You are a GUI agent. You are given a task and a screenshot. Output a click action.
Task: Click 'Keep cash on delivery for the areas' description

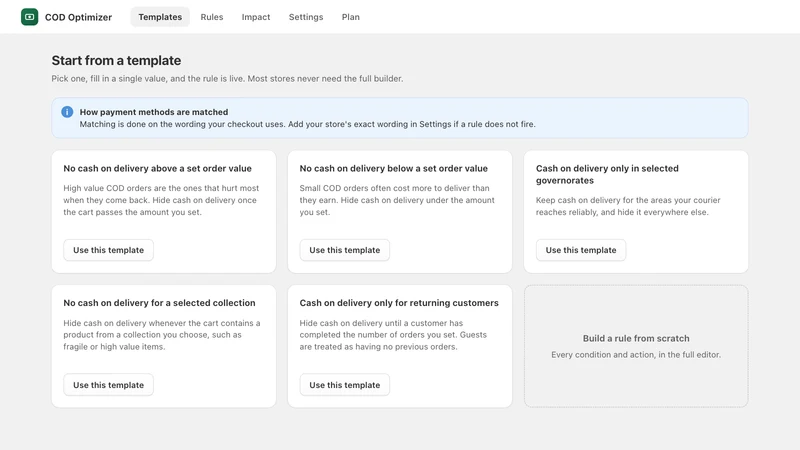[x=628, y=206]
